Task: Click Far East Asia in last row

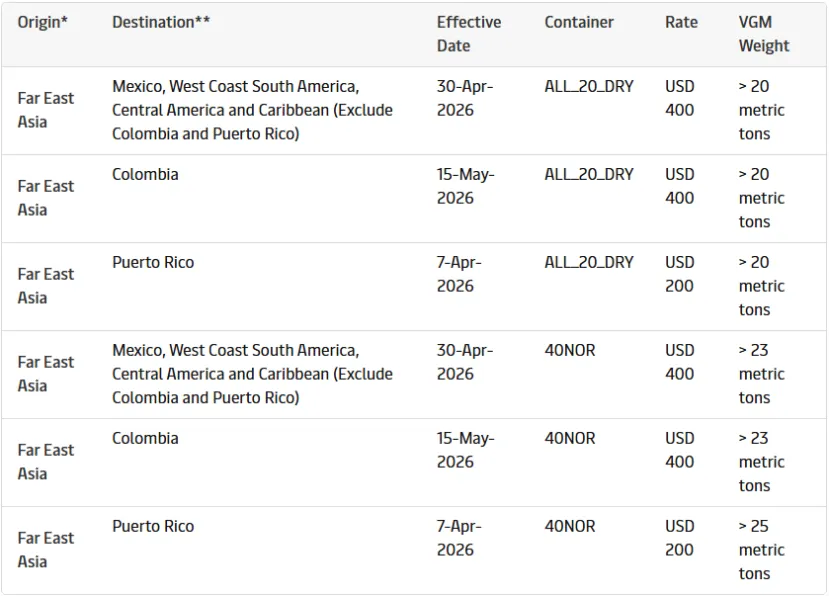Action: [45, 550]
